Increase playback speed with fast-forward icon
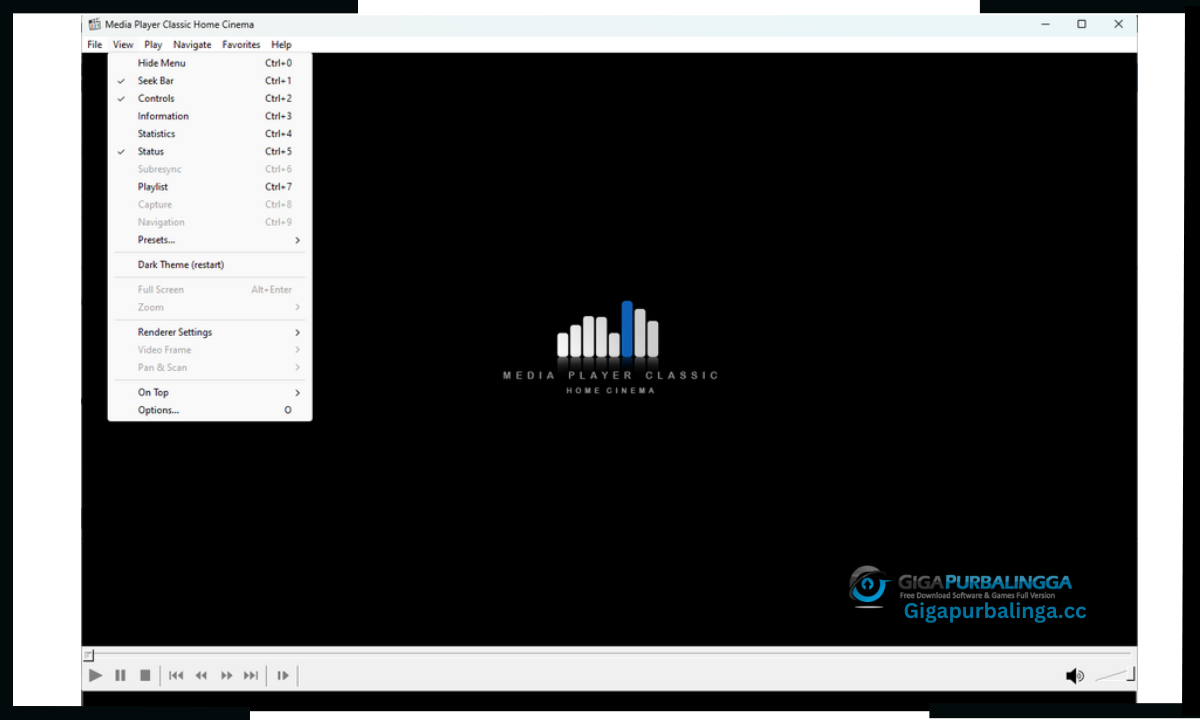The image size is (1200, 720). [226, 676]
